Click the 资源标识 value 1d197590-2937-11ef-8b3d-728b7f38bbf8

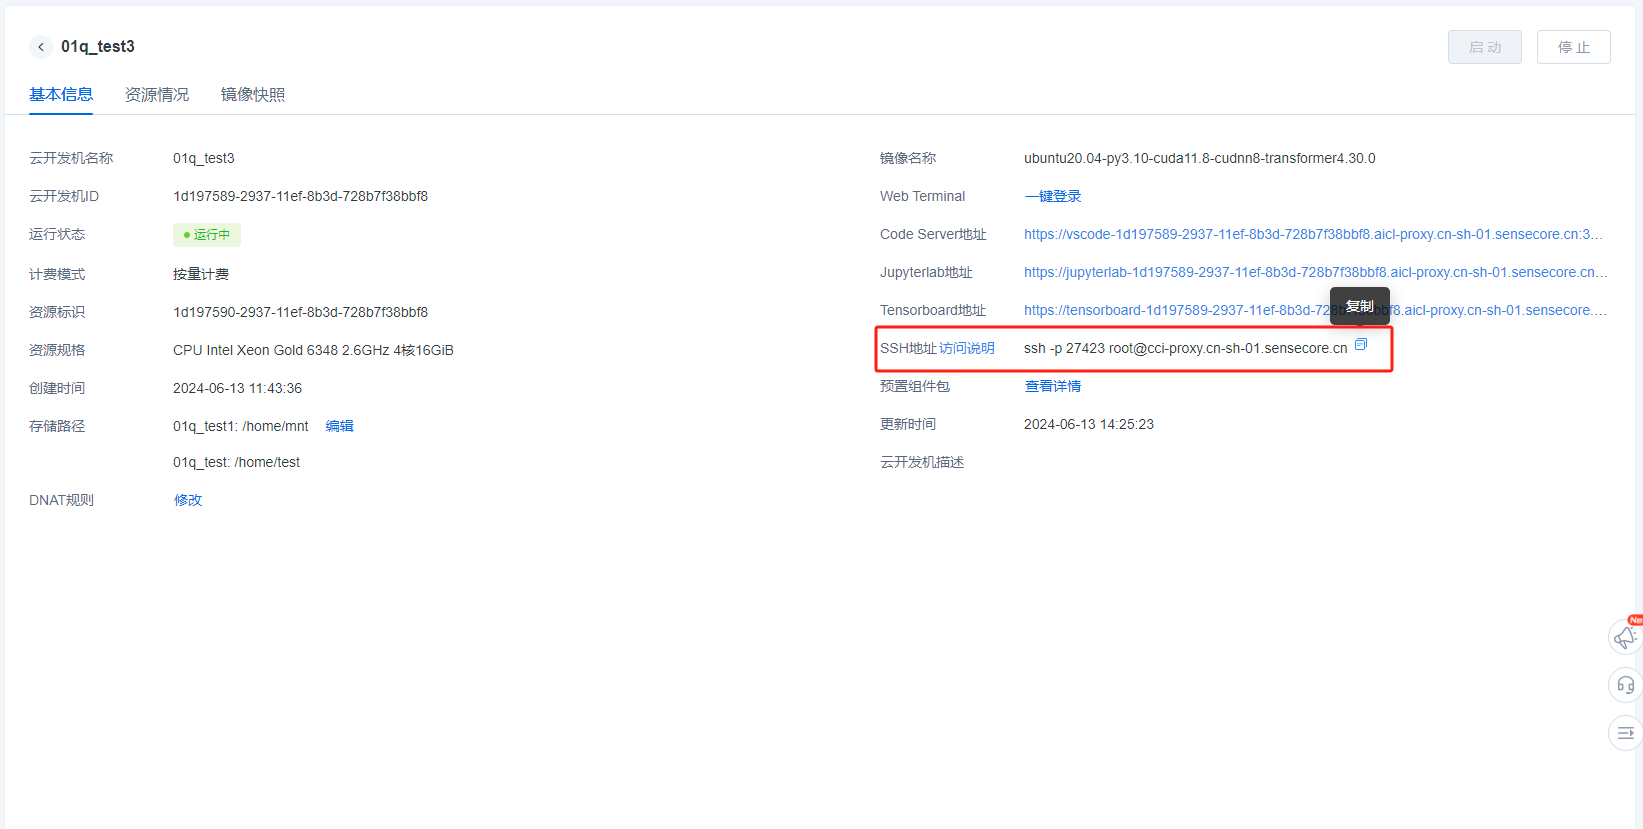(x=300, y=312)
